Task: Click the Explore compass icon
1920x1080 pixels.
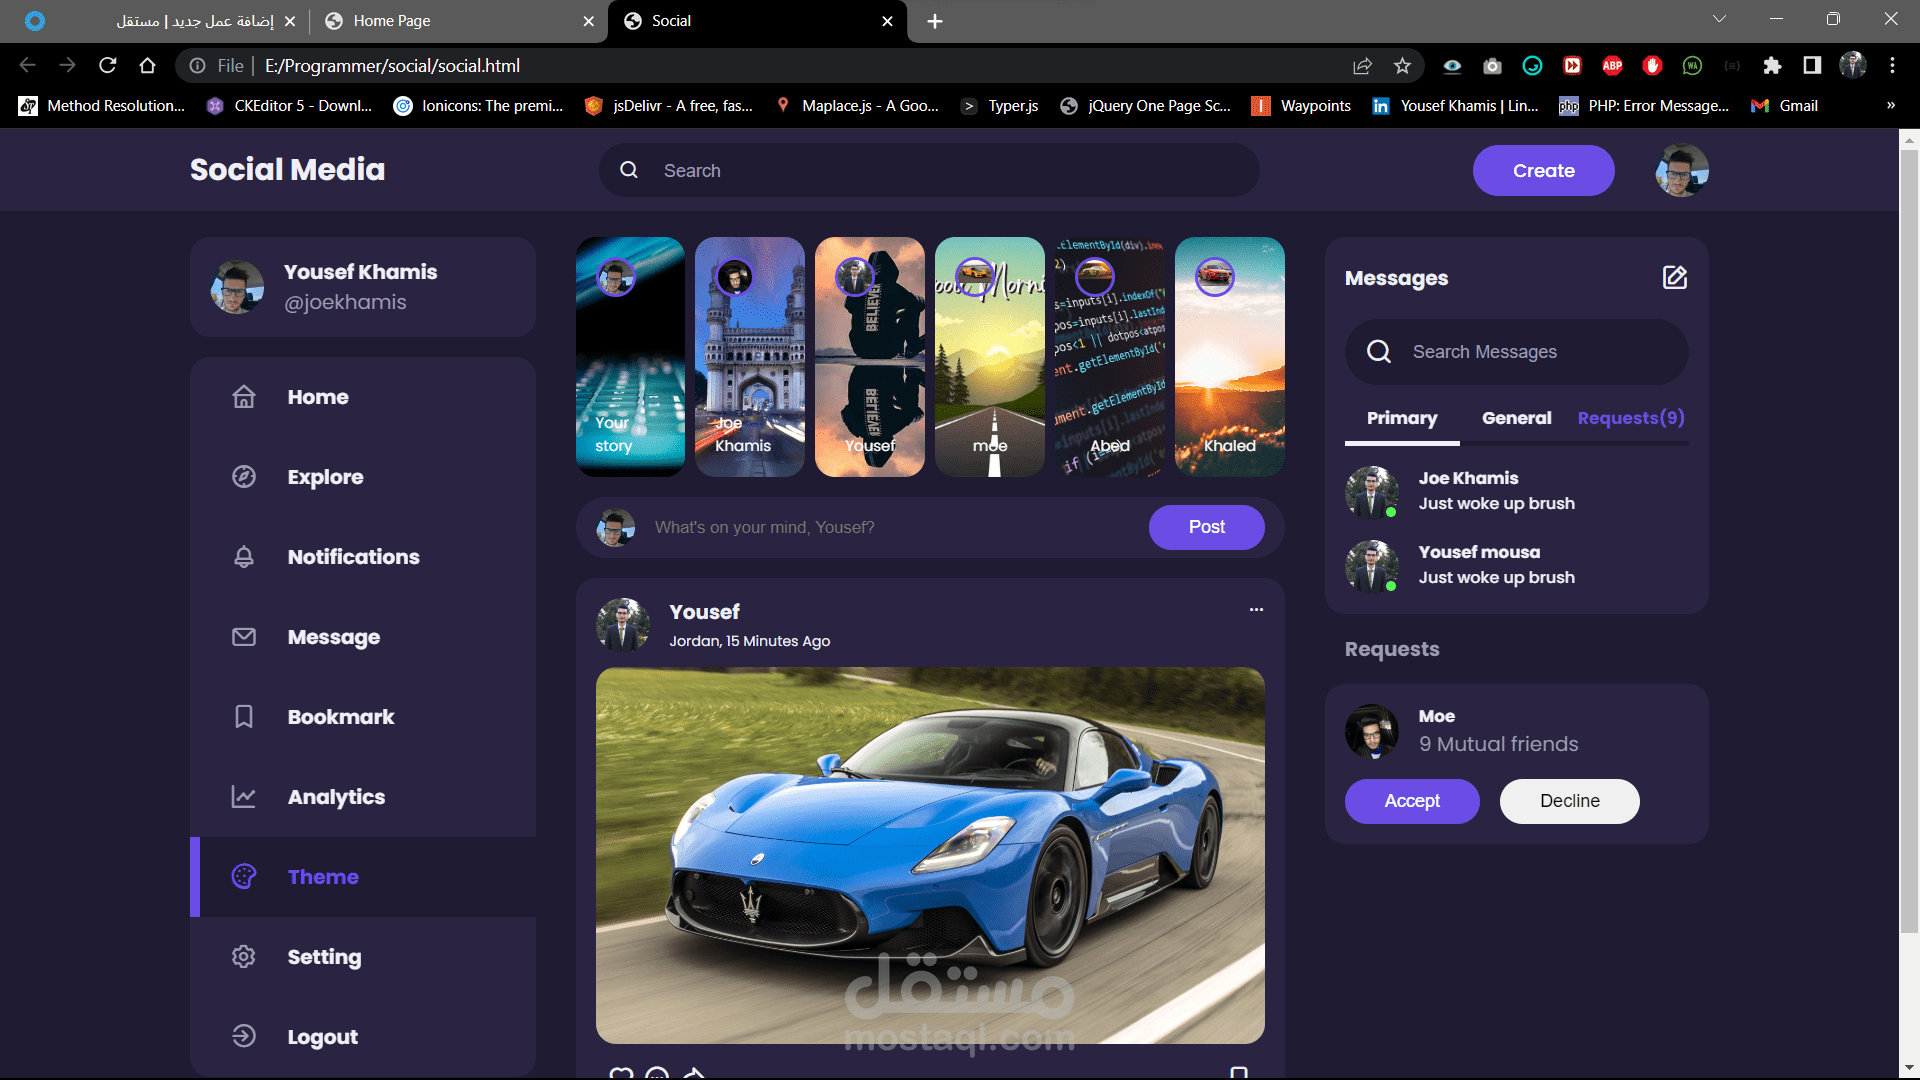Action: click(244, 477)
